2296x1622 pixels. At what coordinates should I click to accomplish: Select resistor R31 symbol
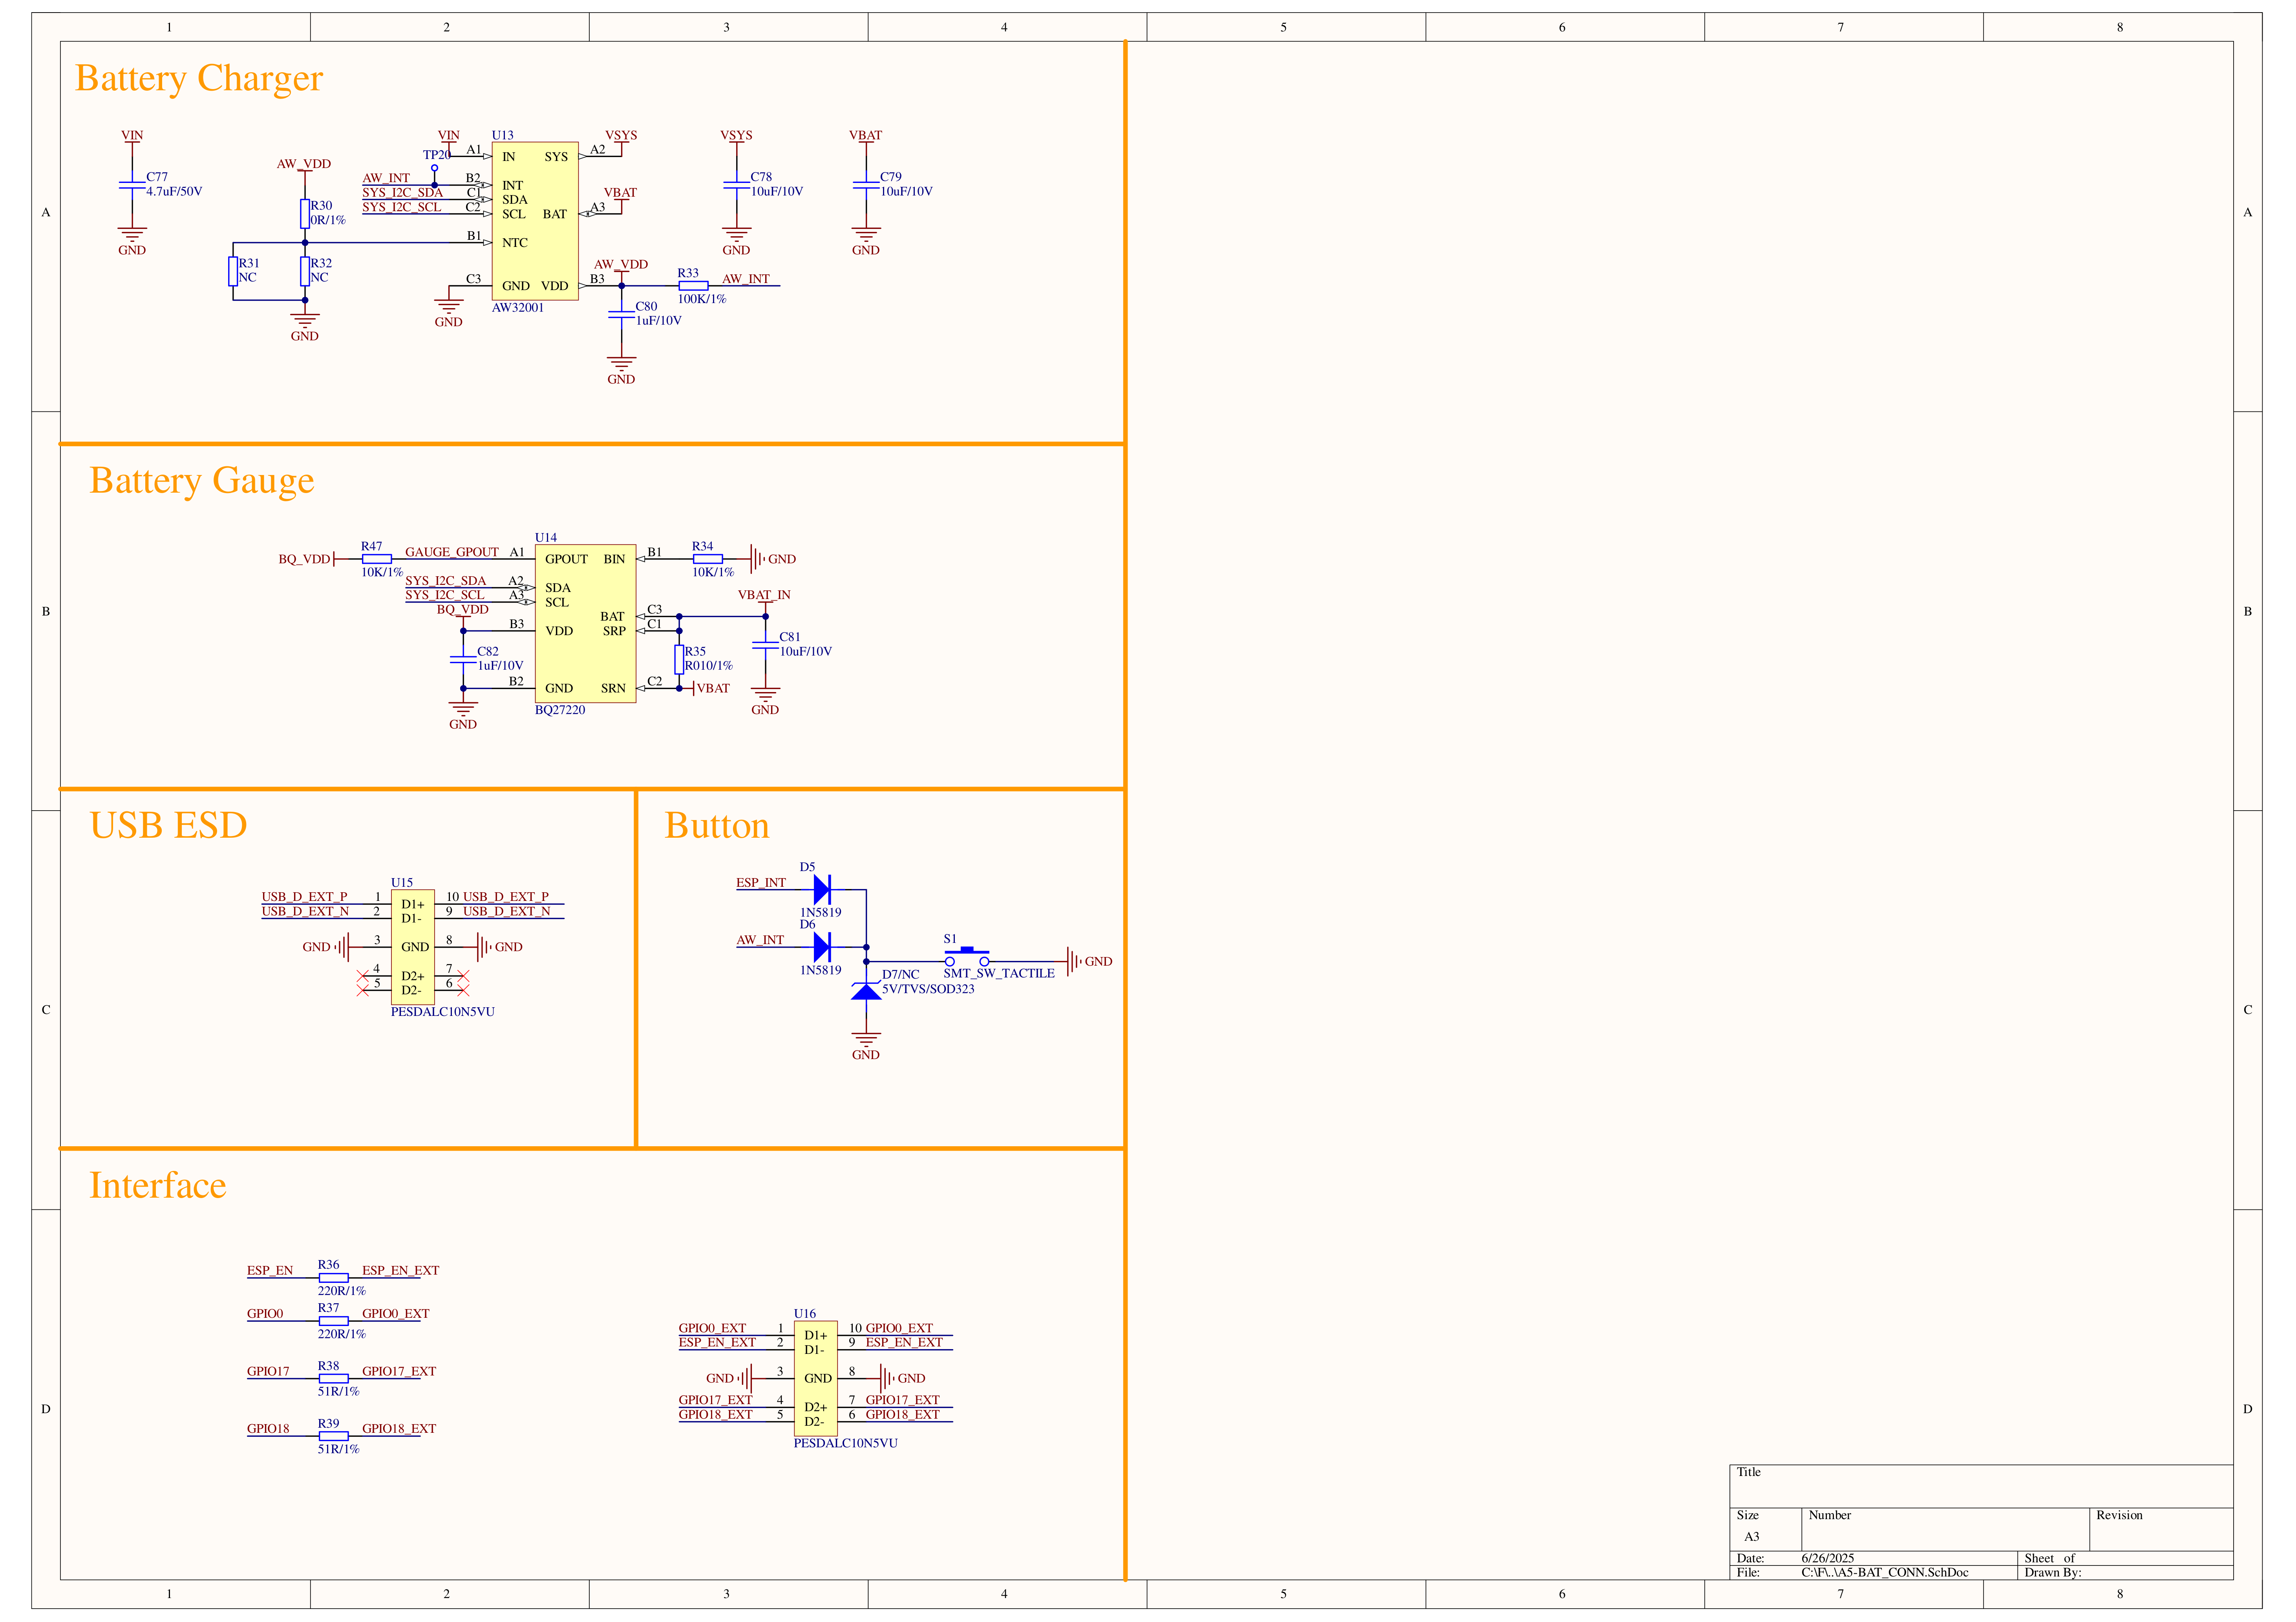(x=233, y=271)
